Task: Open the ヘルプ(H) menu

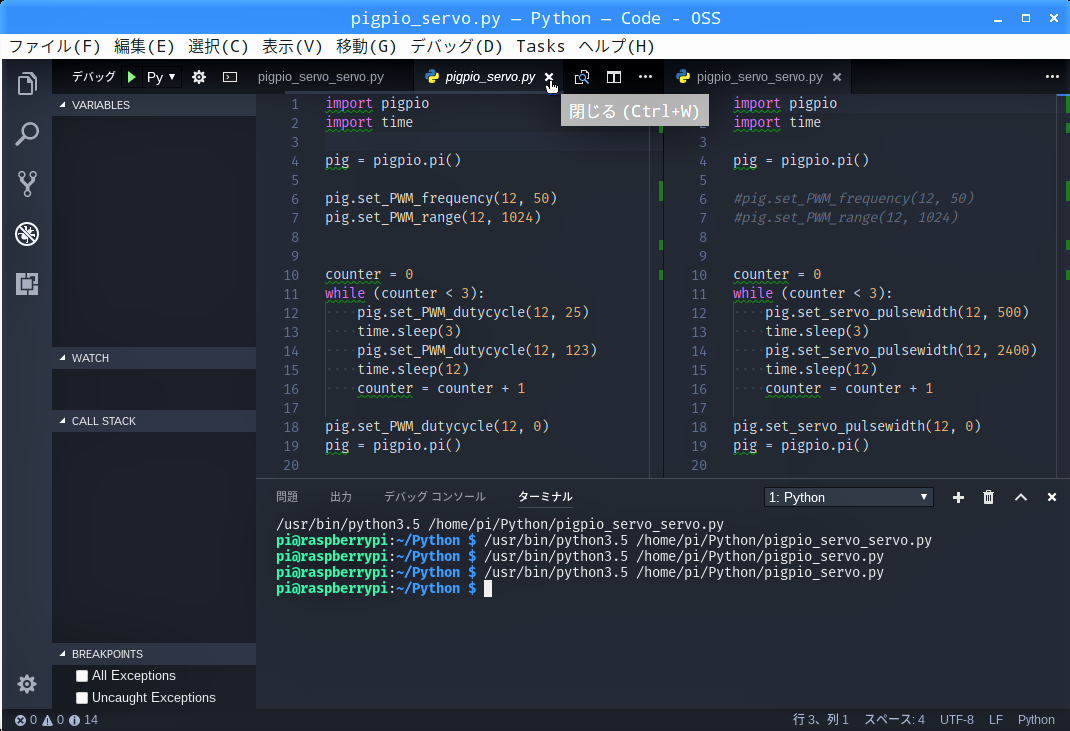Action: click(616, 46)
